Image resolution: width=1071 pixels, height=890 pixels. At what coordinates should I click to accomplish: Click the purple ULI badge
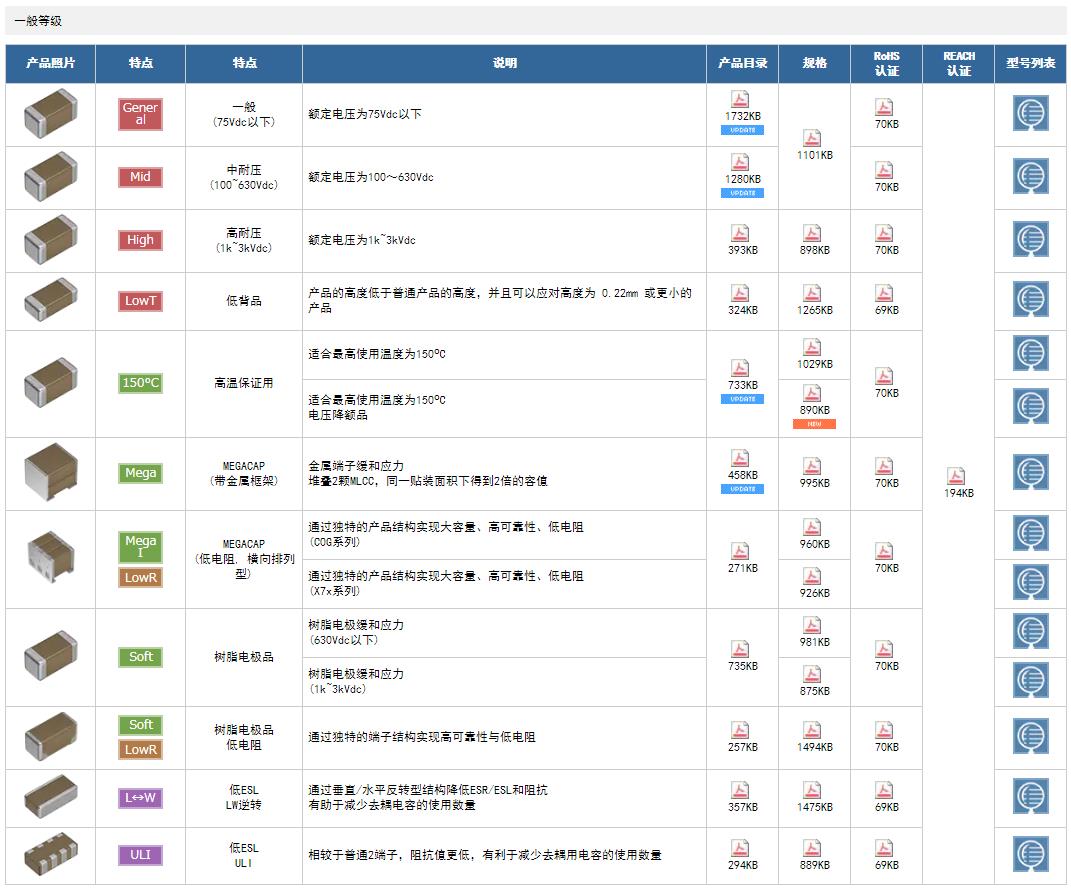140,855
